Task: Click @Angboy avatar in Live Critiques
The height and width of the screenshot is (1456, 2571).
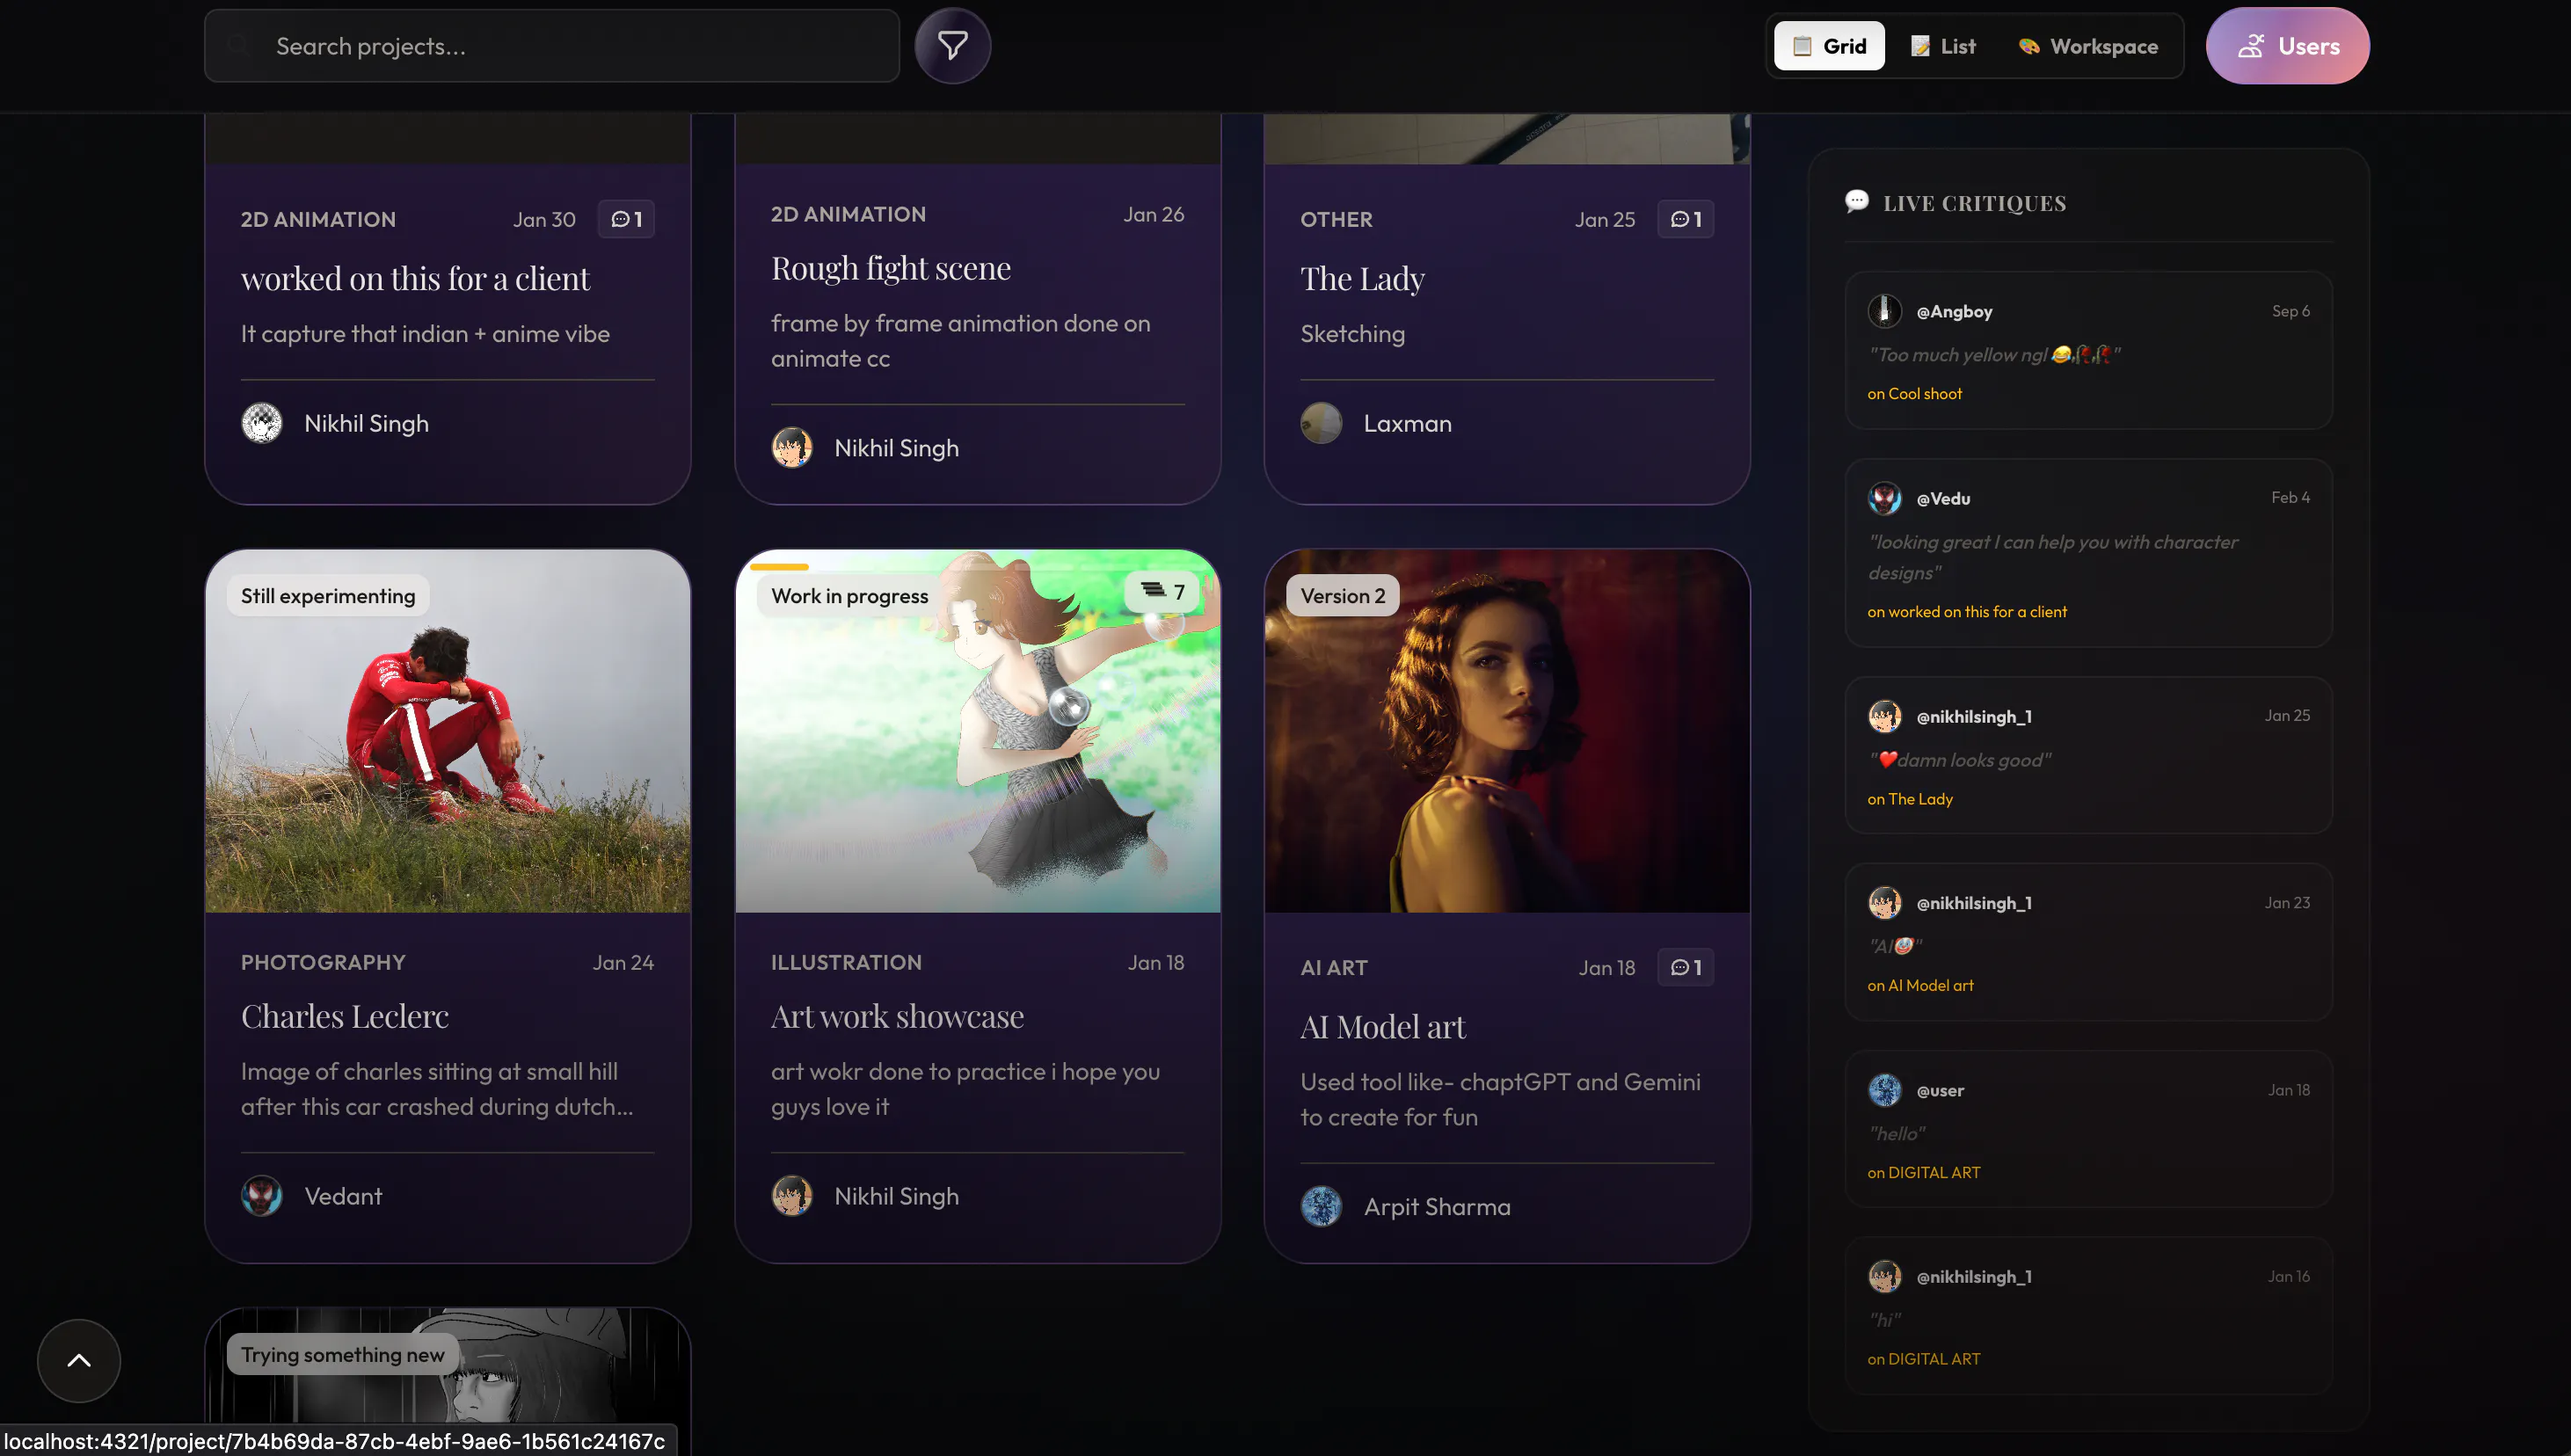Action: 1885,311
